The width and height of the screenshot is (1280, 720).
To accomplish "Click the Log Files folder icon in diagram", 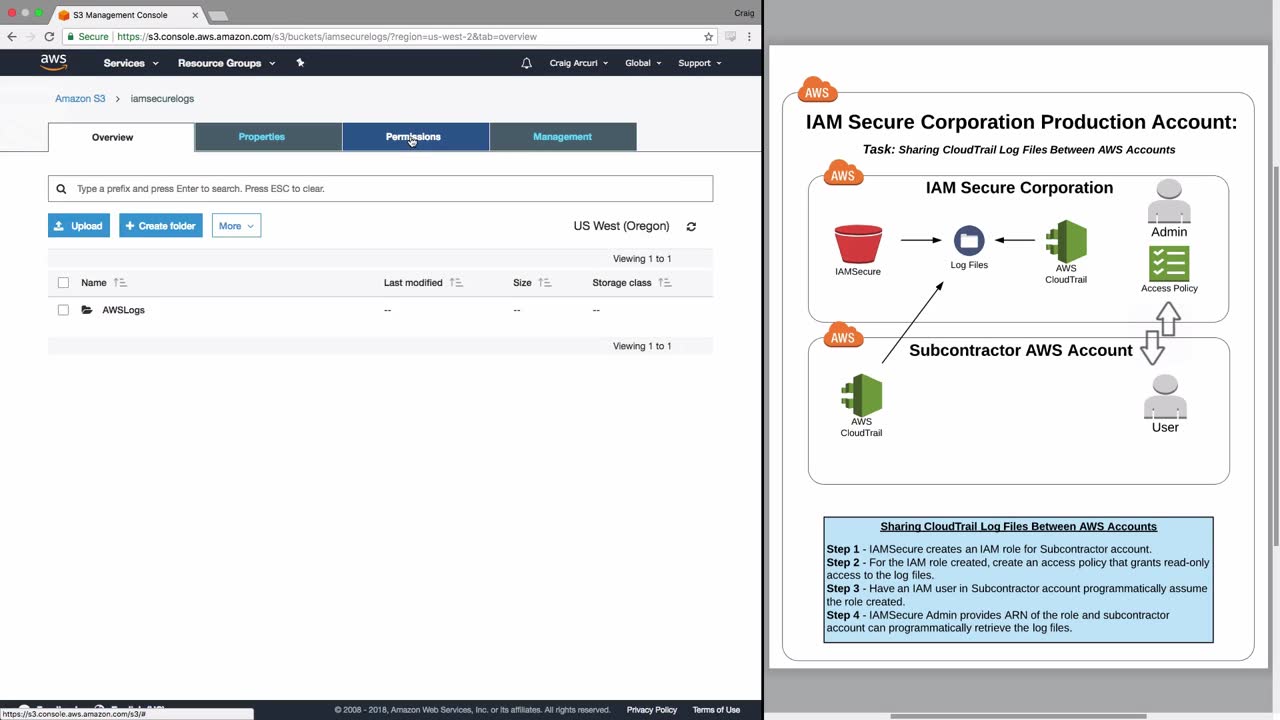I will click(x=969, y=241).
